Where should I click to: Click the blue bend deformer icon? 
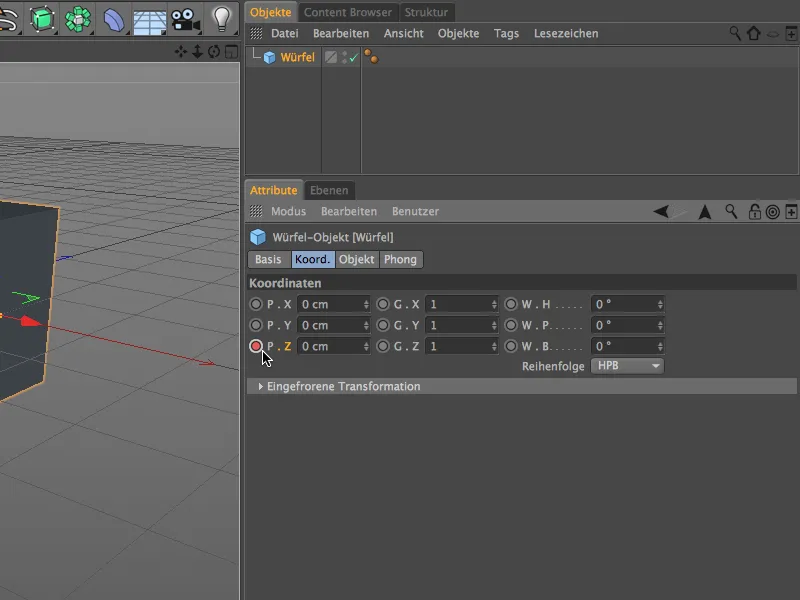click(113, 20)
